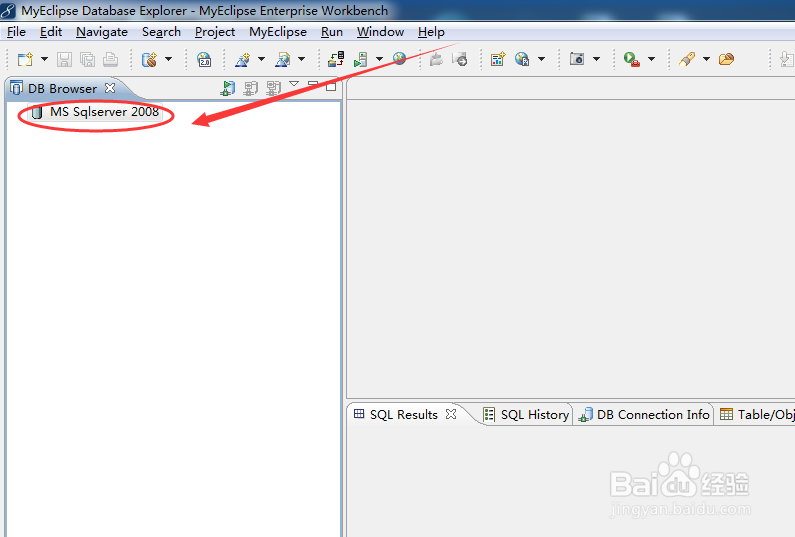Open the Window menu
795x537 pixels.
tap(380, 32)
